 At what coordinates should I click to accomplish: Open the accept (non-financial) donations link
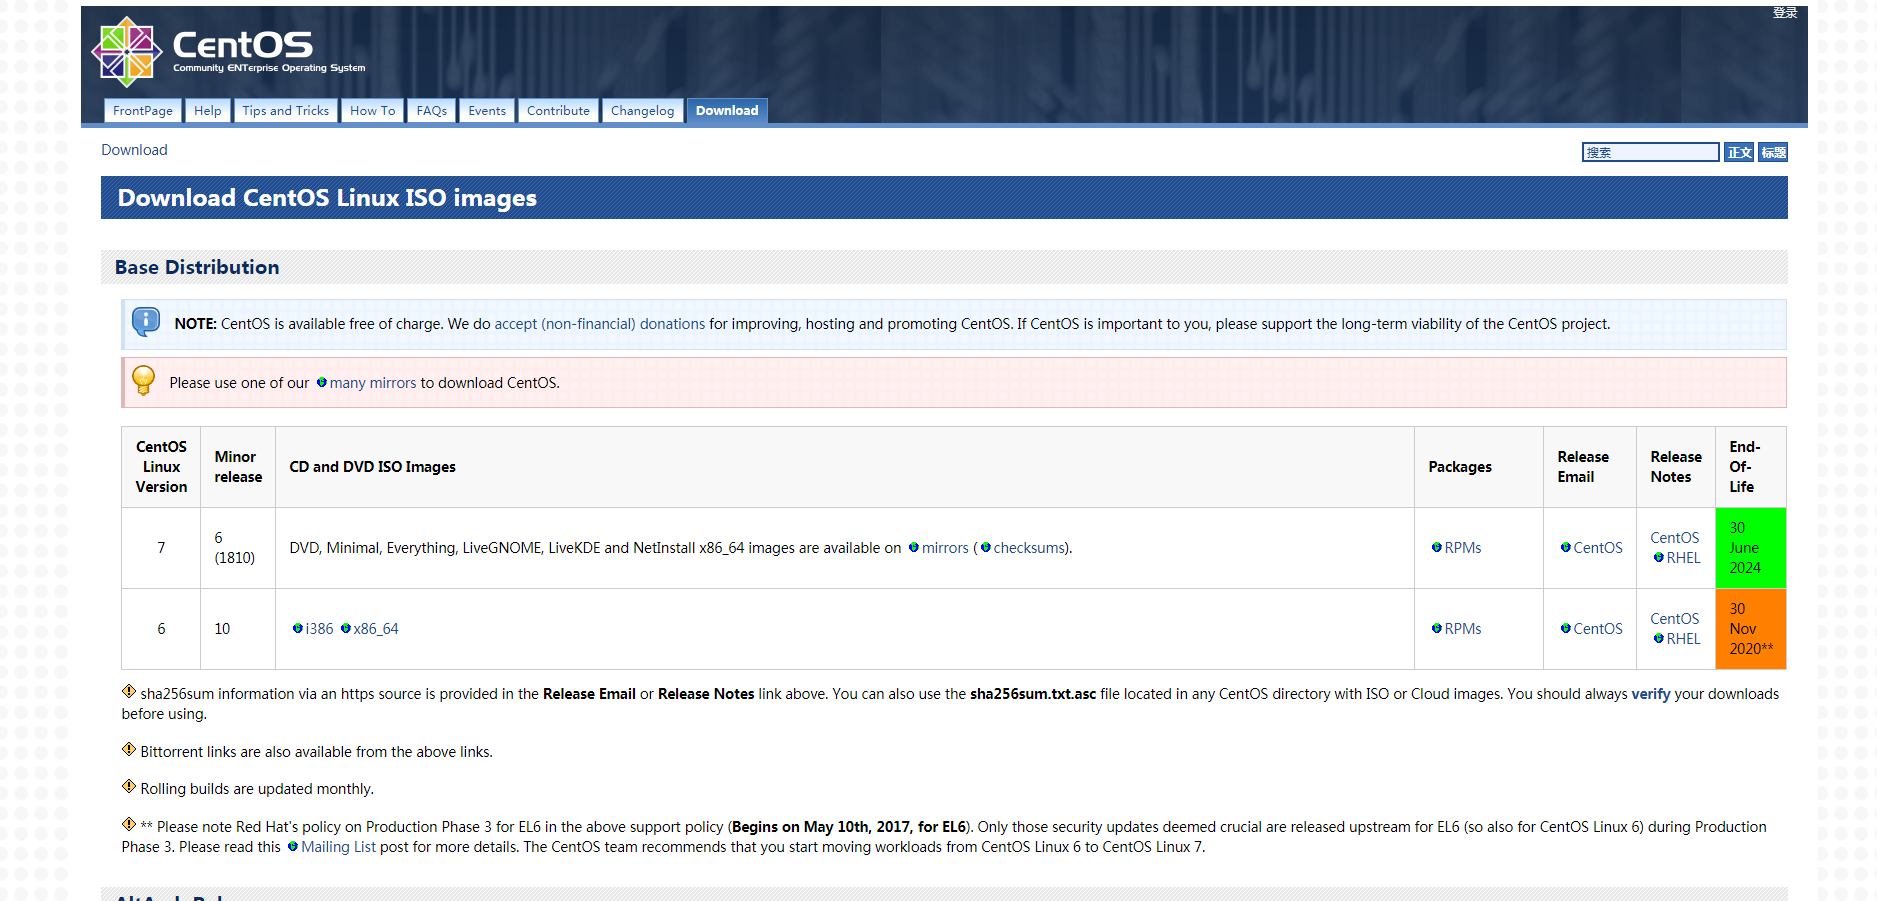[x=600, y=324]
